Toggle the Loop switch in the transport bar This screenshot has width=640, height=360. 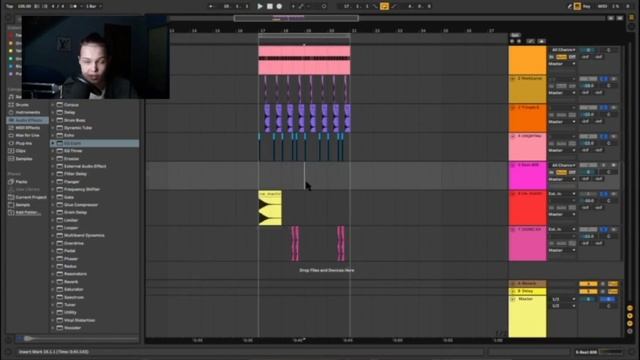click(x=384, y=6)
